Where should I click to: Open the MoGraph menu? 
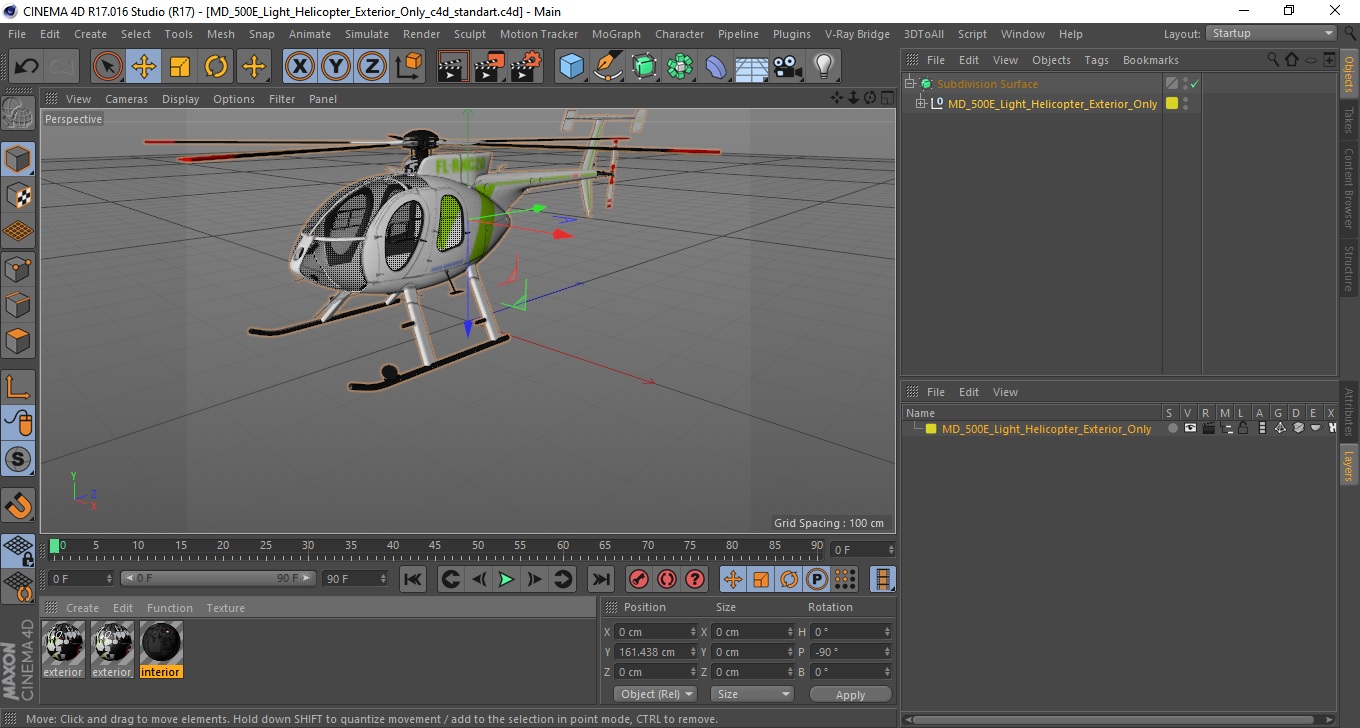point(616,34)
